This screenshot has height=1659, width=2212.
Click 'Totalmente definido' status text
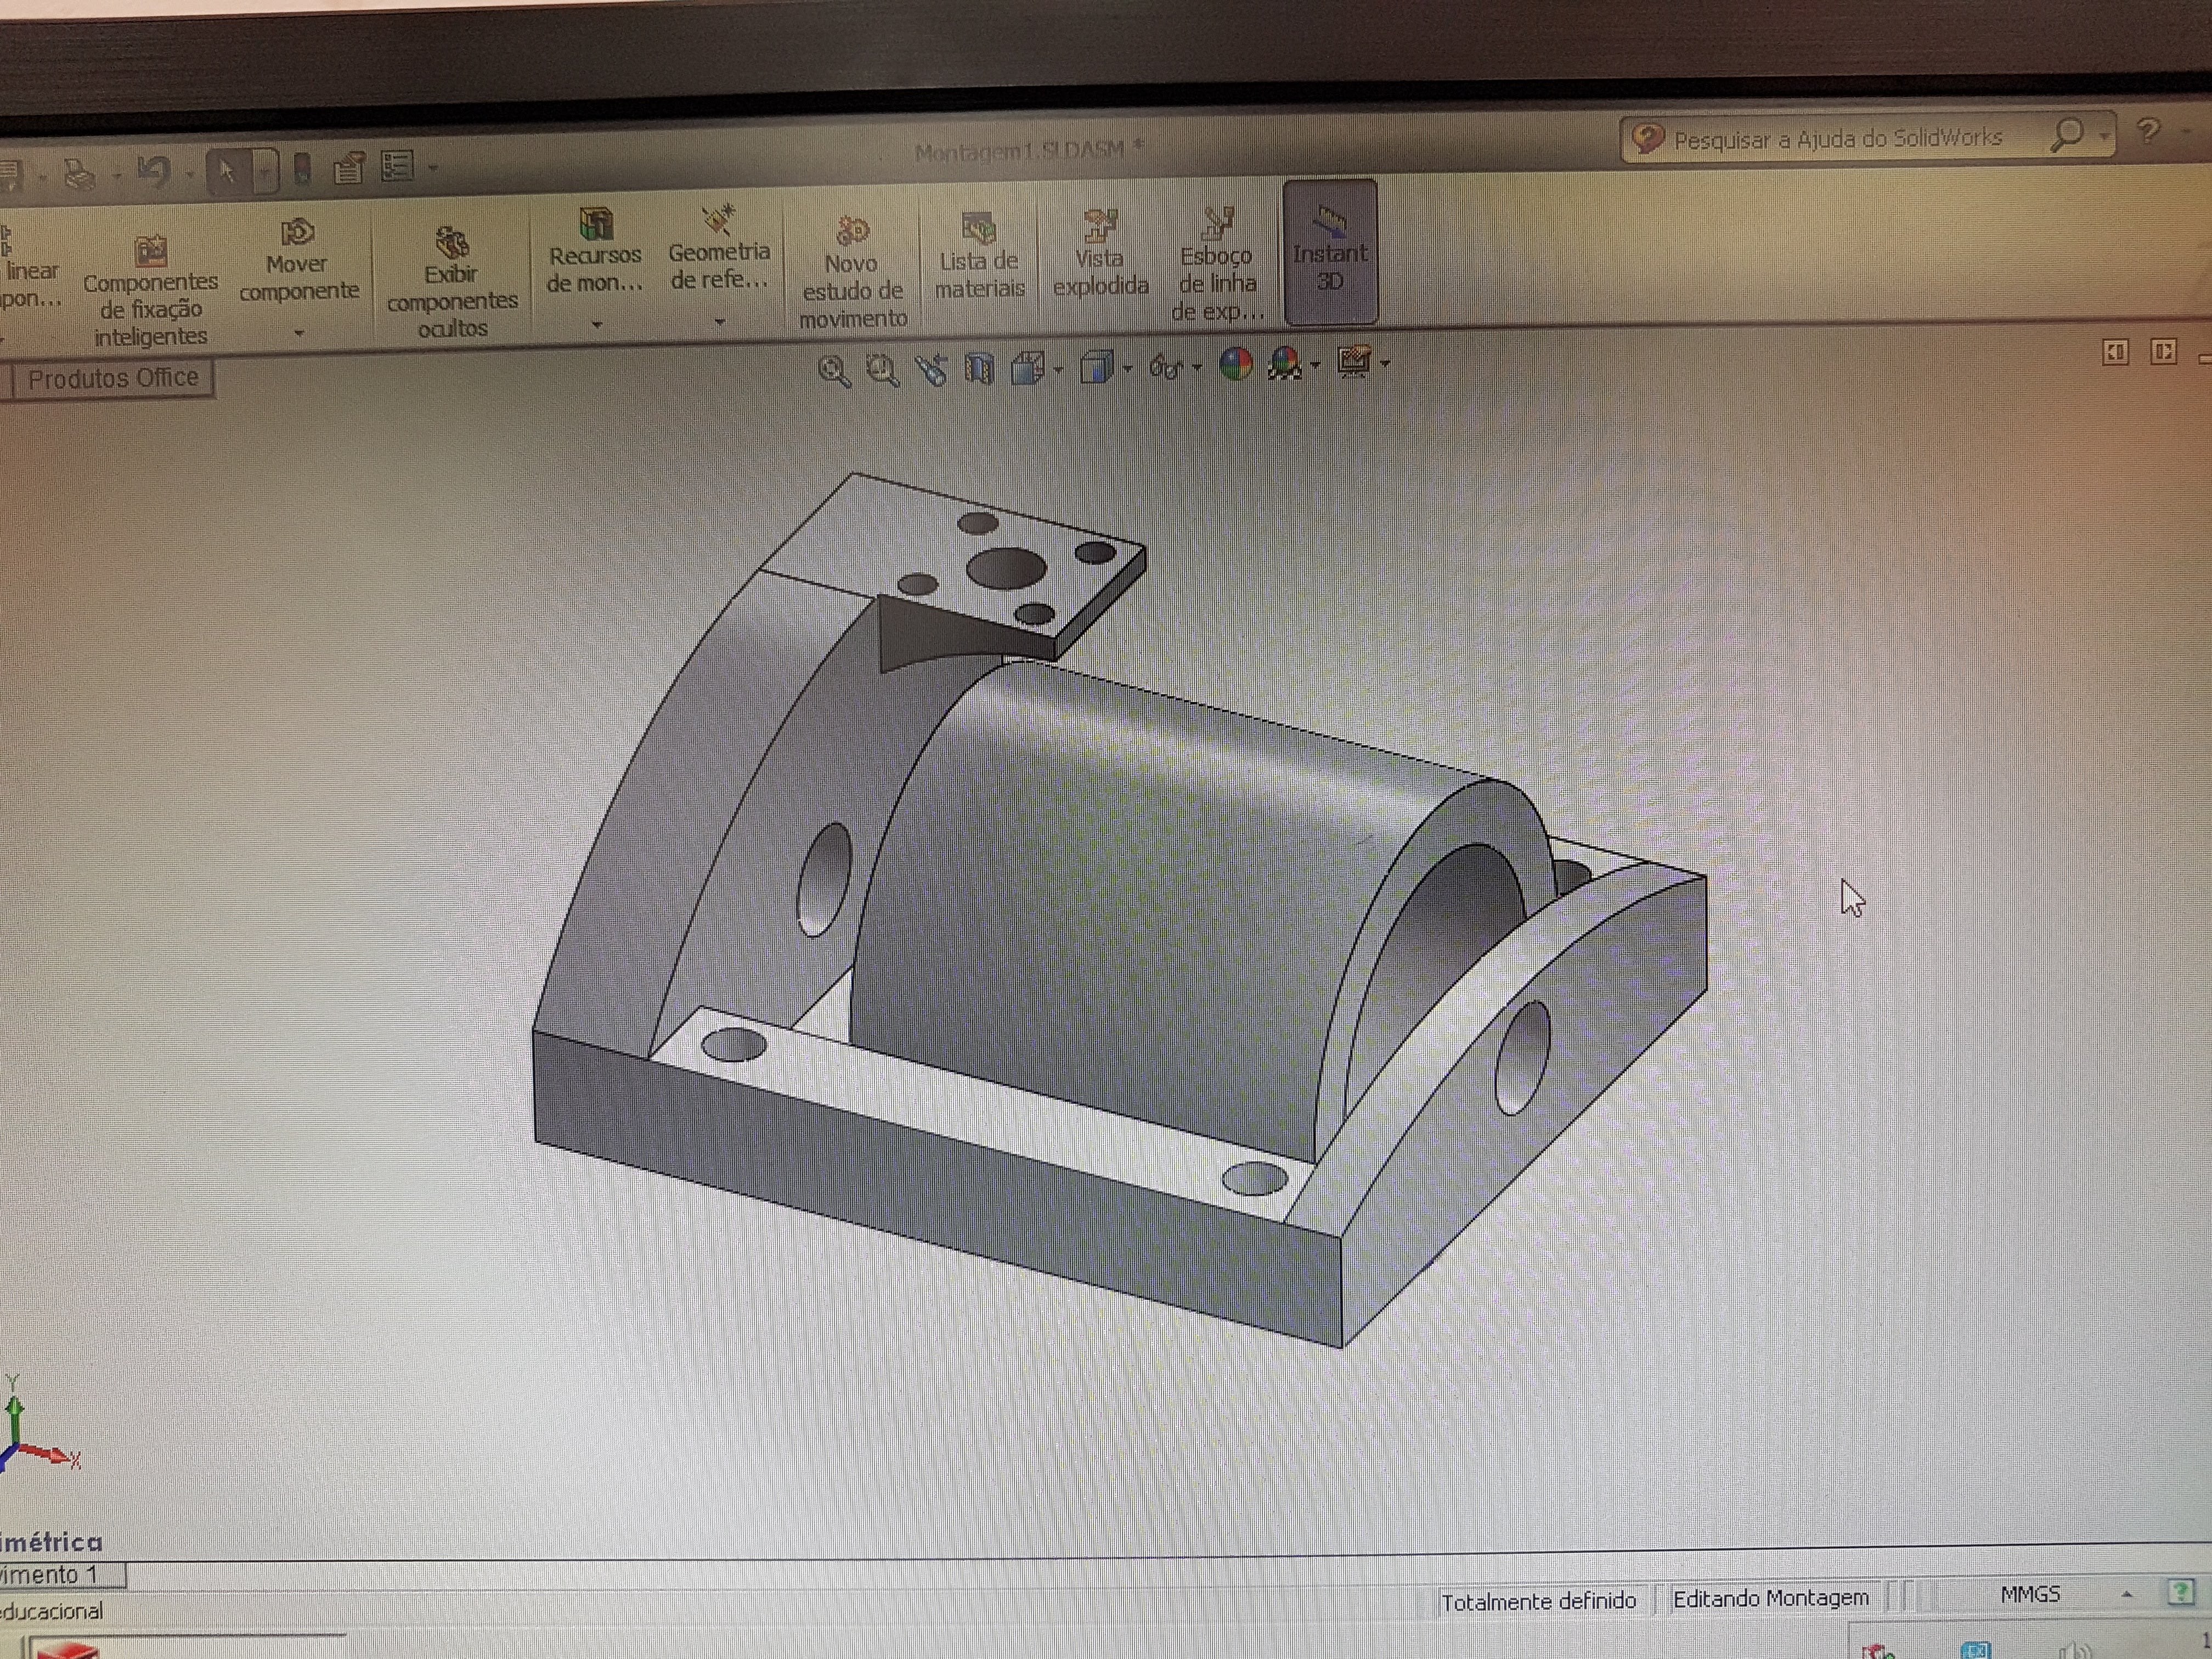pos(1539,1601)
